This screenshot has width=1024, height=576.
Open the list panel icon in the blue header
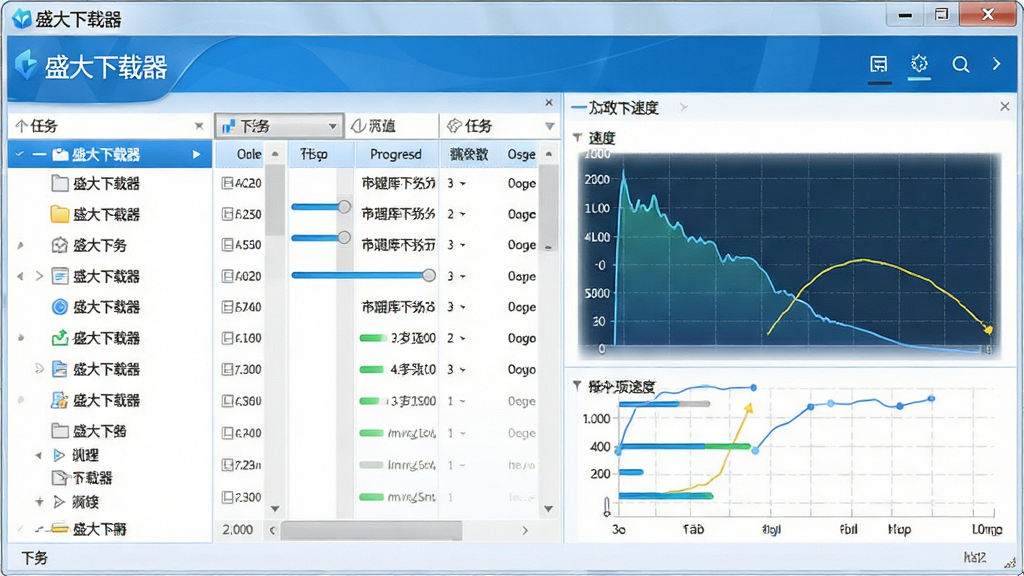click(x=879, y=64)
